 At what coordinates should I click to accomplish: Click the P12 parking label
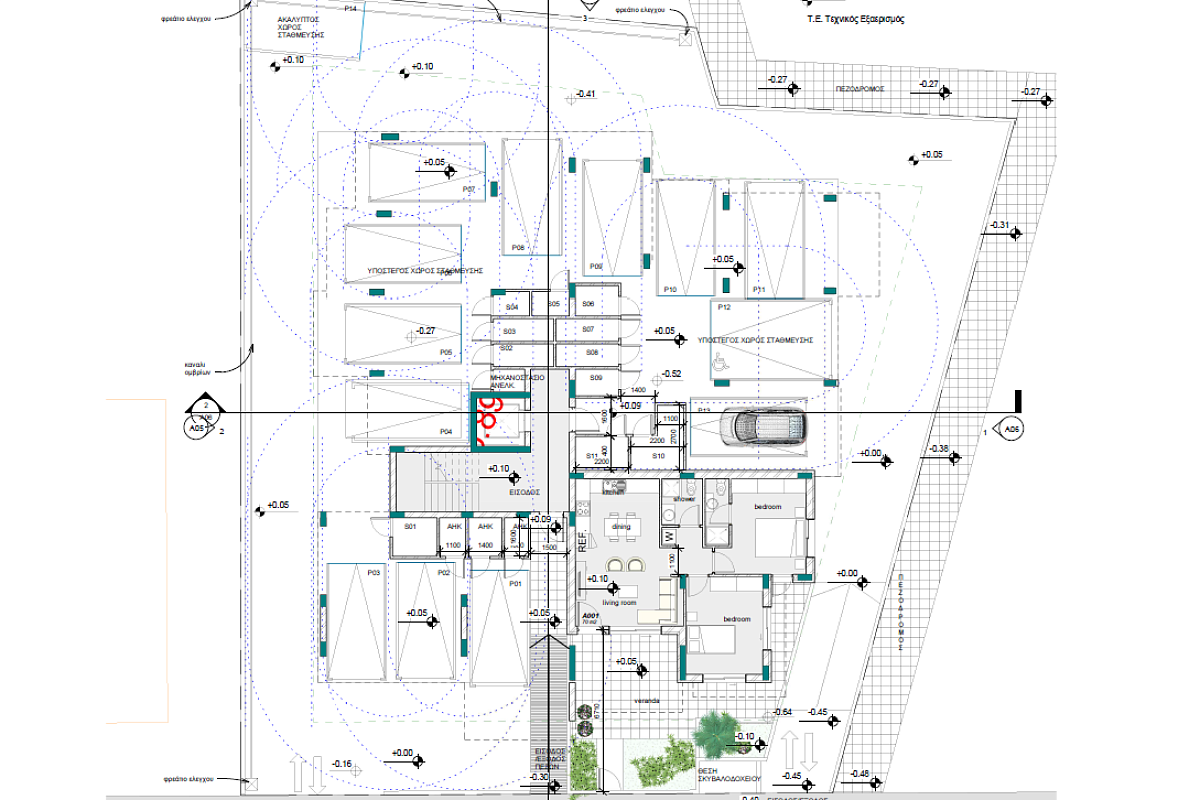coord(725,308)
